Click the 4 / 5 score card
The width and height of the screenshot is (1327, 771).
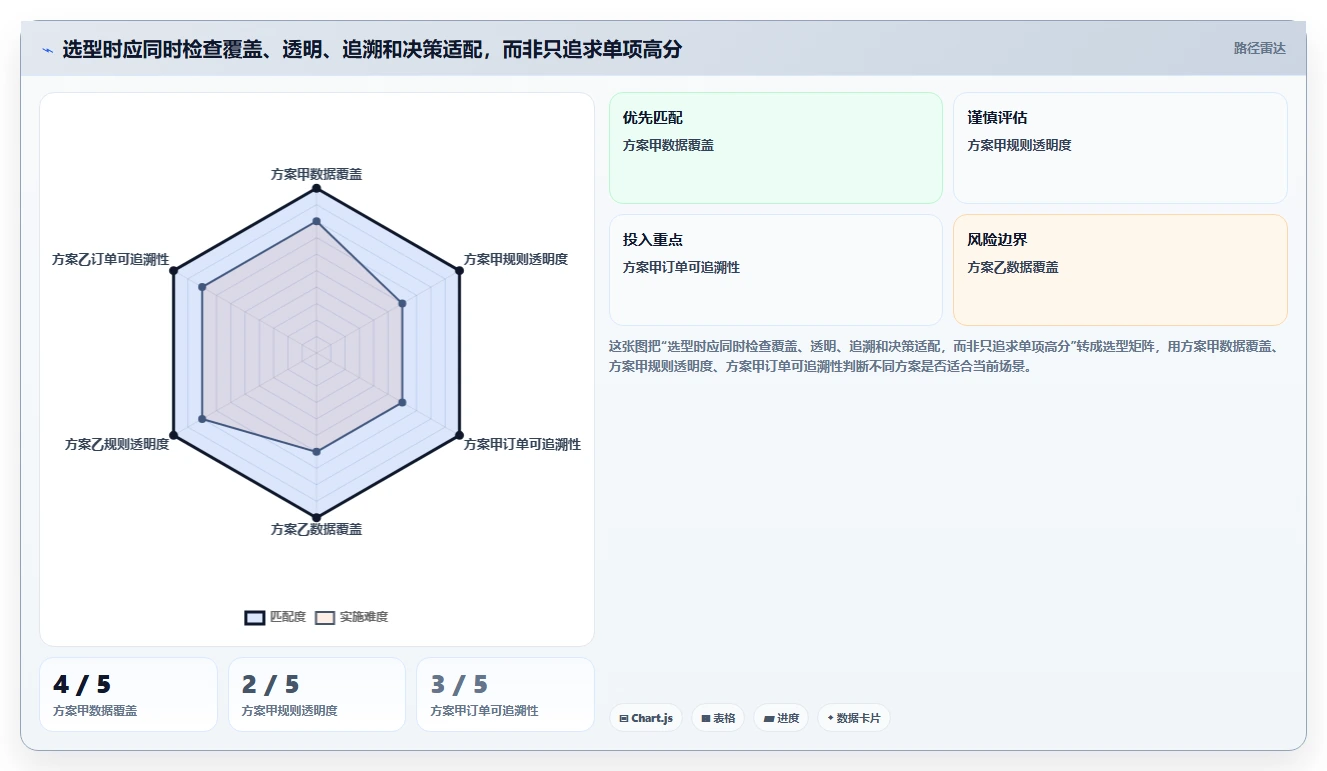click(128, 694)
